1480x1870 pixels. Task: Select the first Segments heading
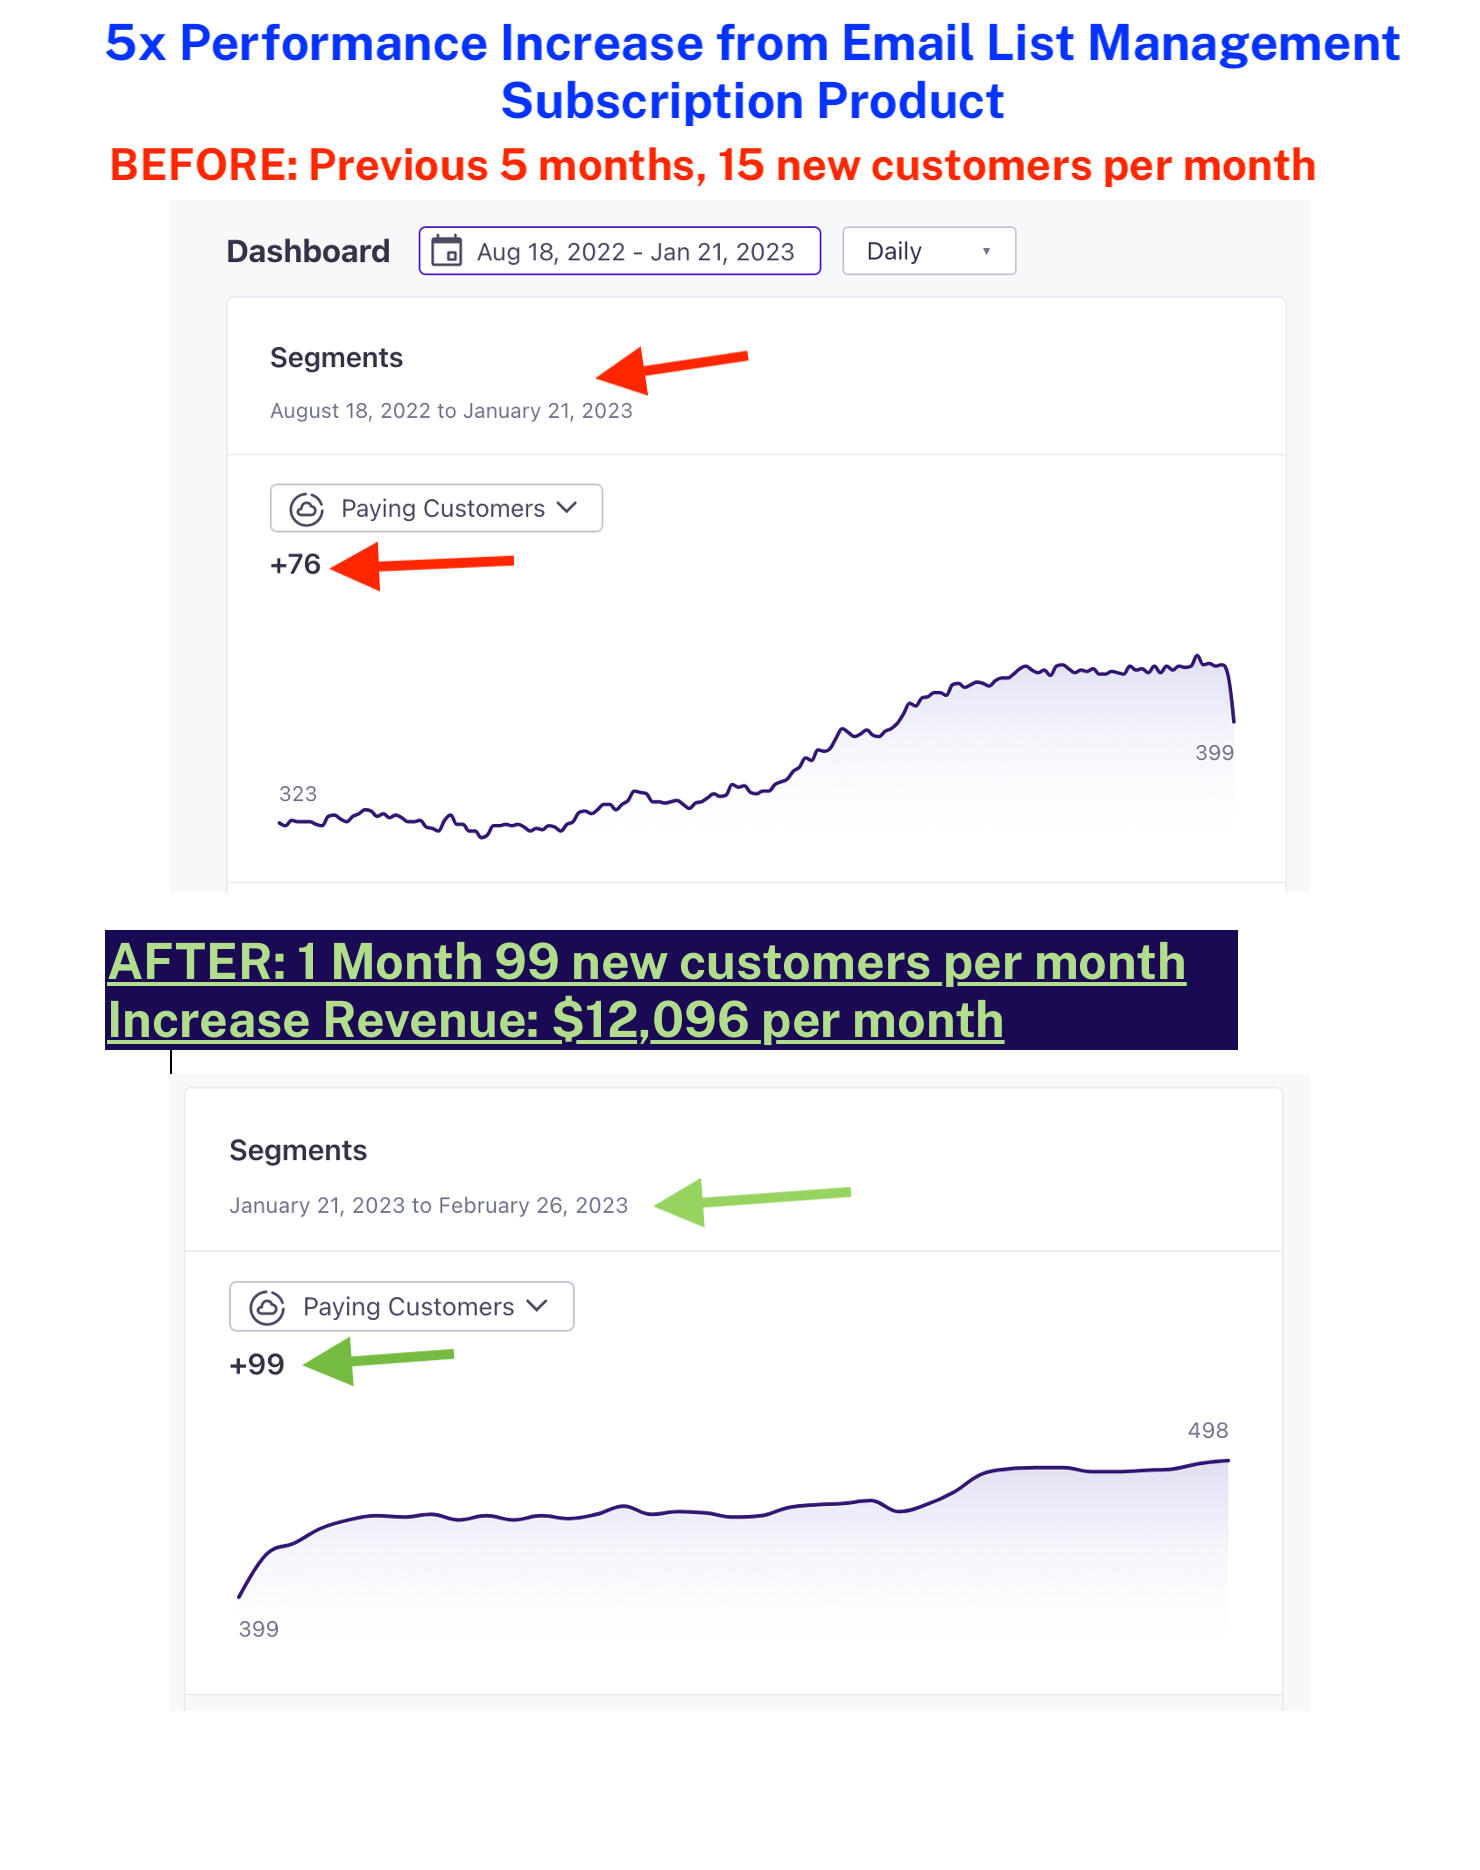(x=336, y=358)
